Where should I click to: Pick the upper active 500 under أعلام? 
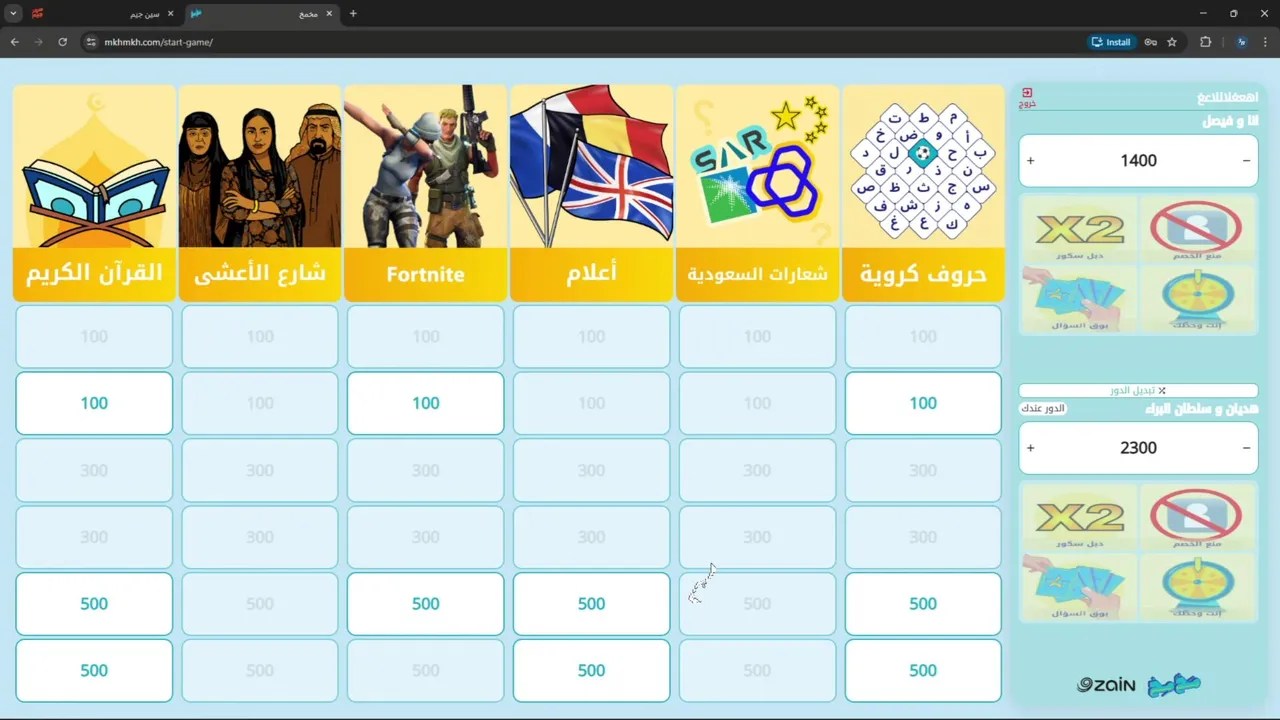pyautogui.click(x=592, y=604)
